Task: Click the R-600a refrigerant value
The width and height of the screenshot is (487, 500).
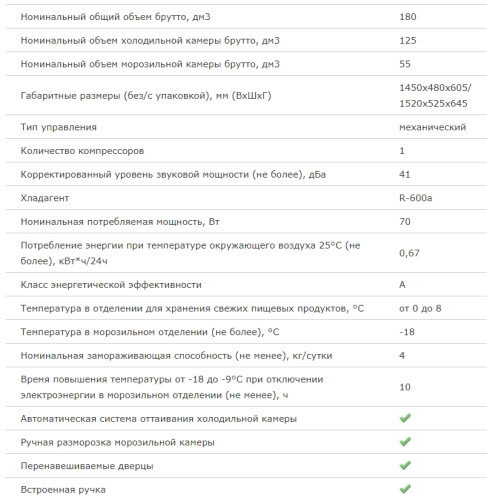Action: click(x=416, y=198)
